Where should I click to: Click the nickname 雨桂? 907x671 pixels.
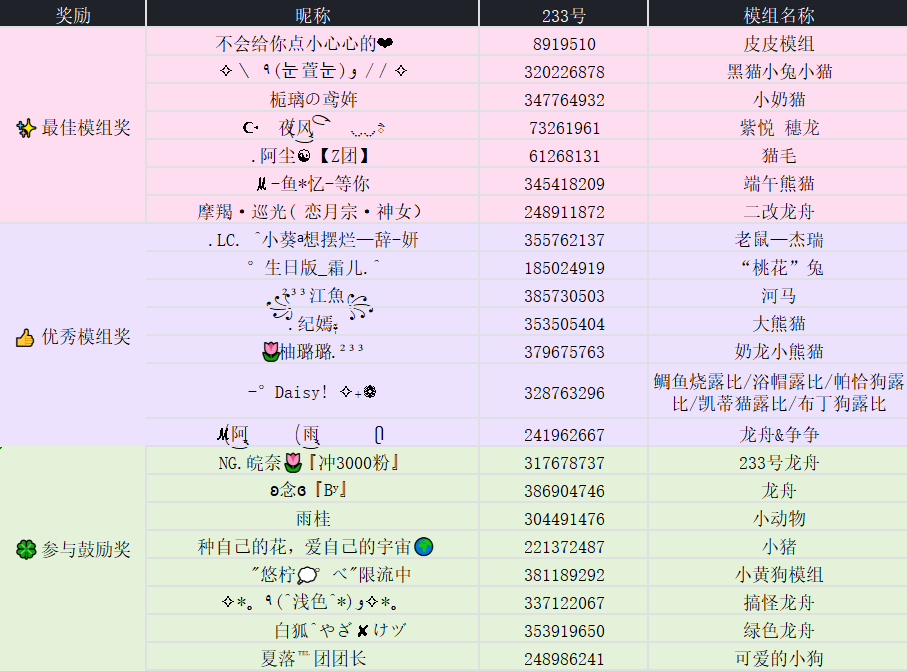(312, 519)
